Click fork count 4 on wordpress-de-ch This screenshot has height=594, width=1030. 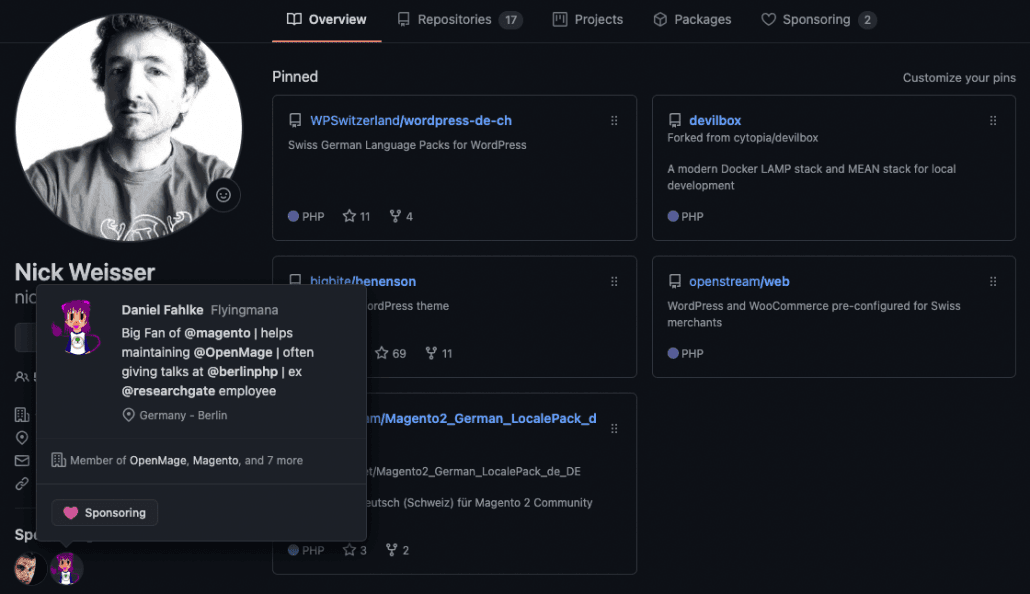(x=401, y=216)
